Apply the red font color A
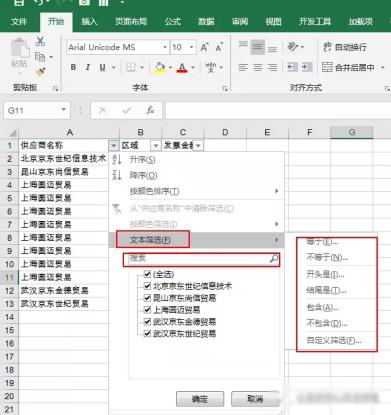This screenshot has width=391, height=415. [x=182, y=67]
